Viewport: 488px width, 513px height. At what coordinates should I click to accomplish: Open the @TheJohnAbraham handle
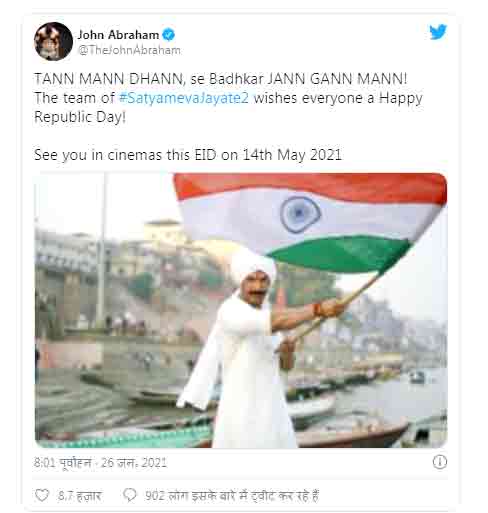tap(129, 50)
